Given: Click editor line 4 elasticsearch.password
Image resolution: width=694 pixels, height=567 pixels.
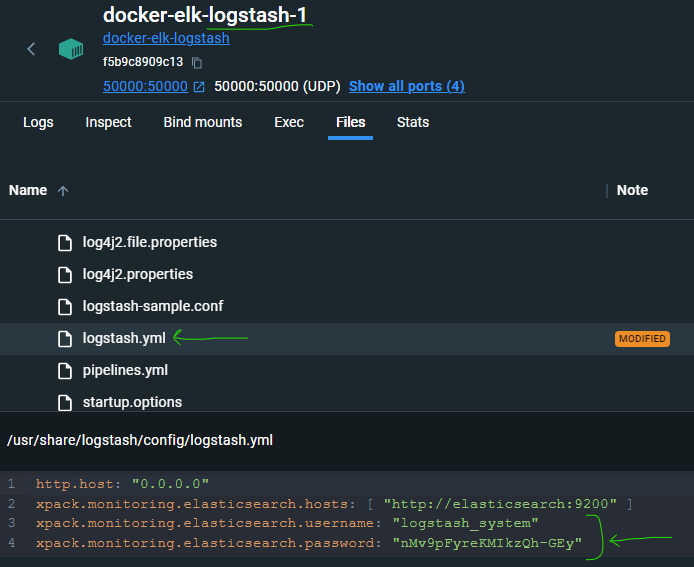Looking at the screenshot, I should point(347,543).
